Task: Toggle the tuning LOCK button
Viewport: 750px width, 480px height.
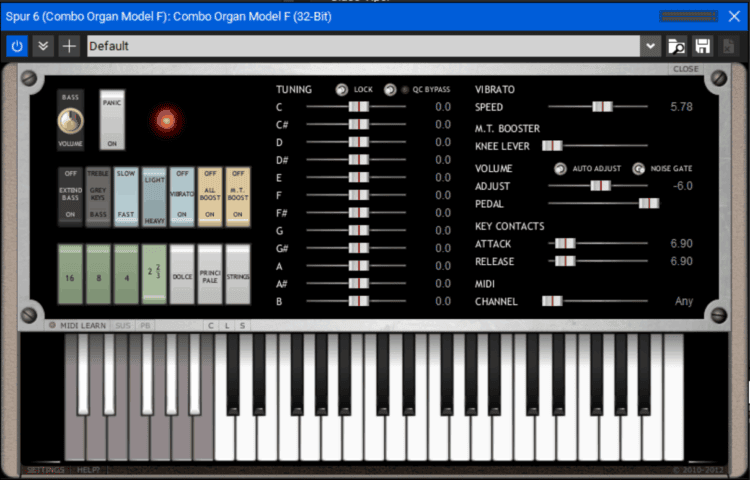Action: (342, 89)
